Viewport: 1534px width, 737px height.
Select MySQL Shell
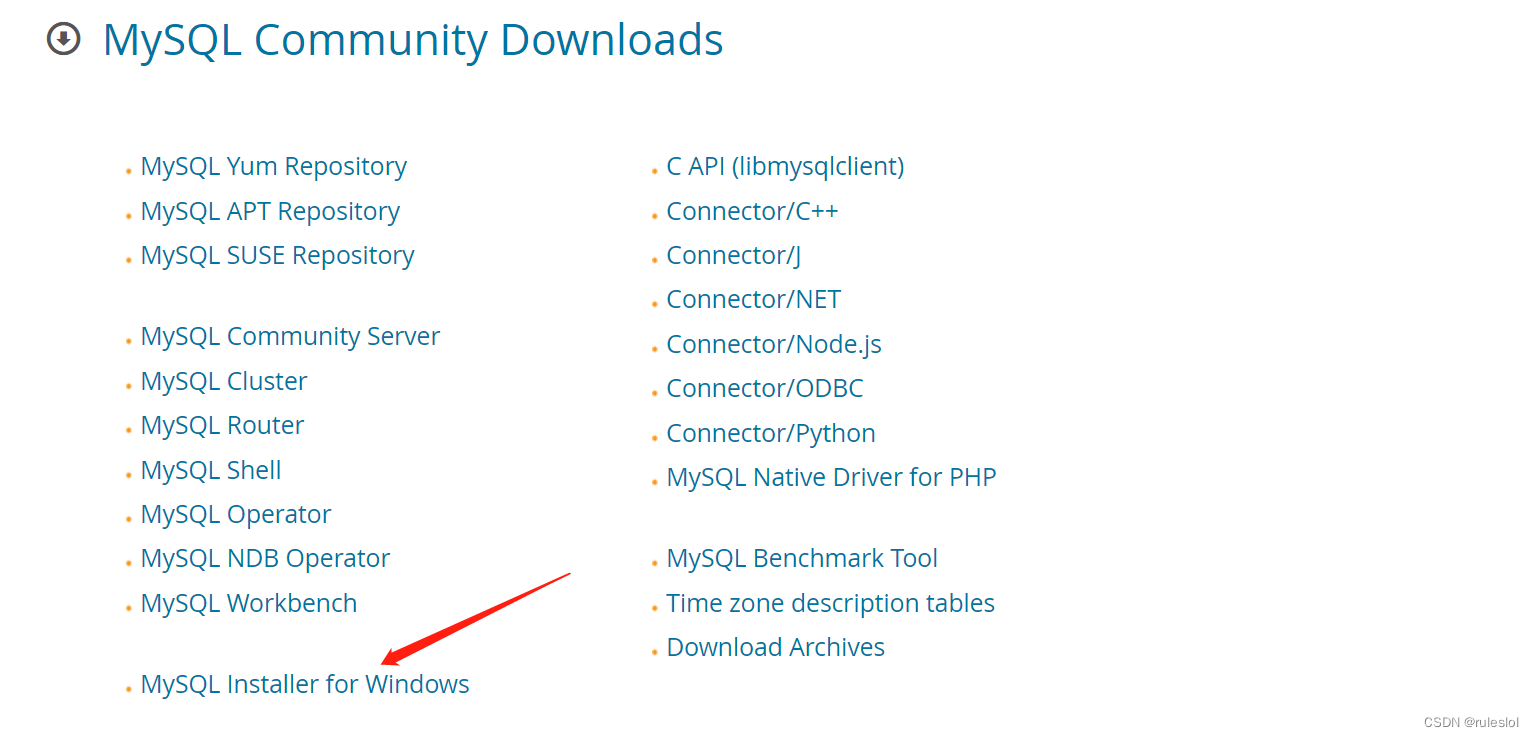(211, 470)
